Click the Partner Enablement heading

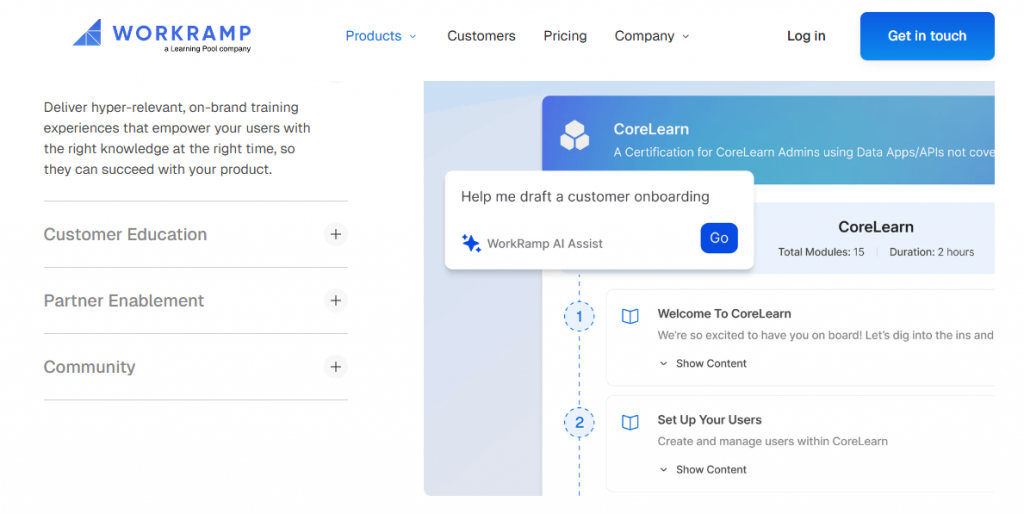coord(124,300)
